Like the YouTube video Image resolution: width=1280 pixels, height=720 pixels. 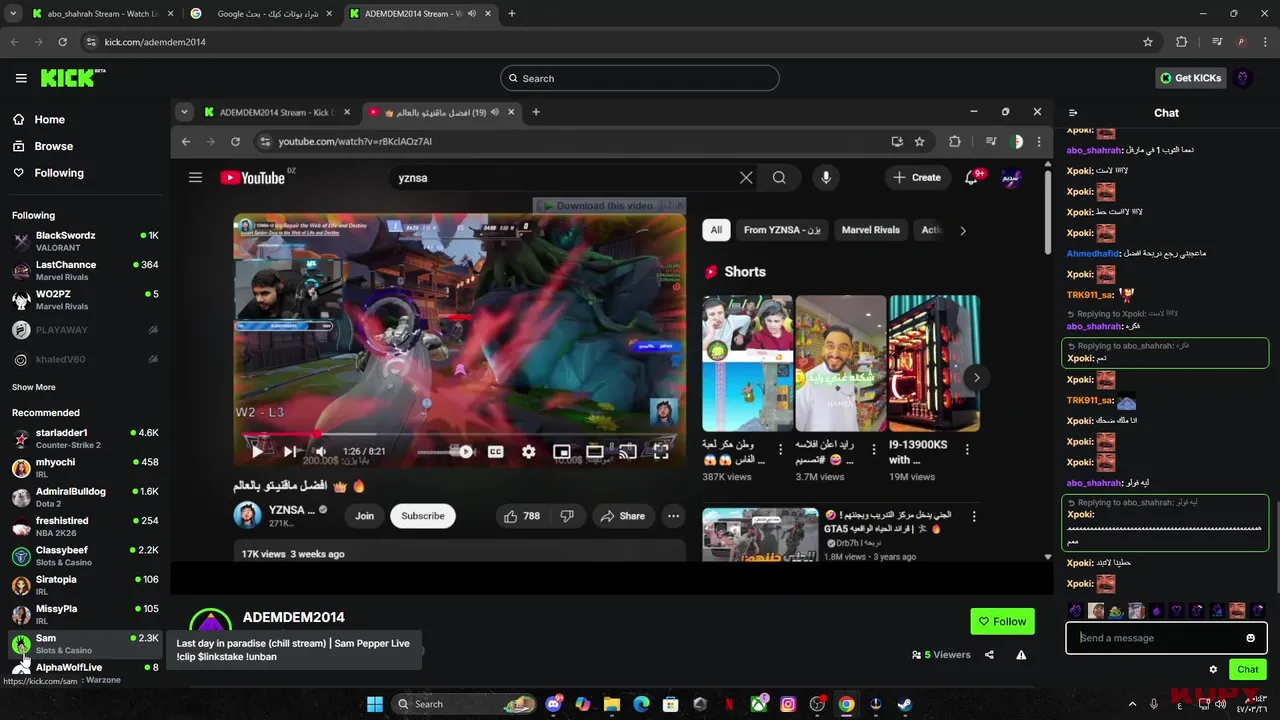click(x=522, y=516)
